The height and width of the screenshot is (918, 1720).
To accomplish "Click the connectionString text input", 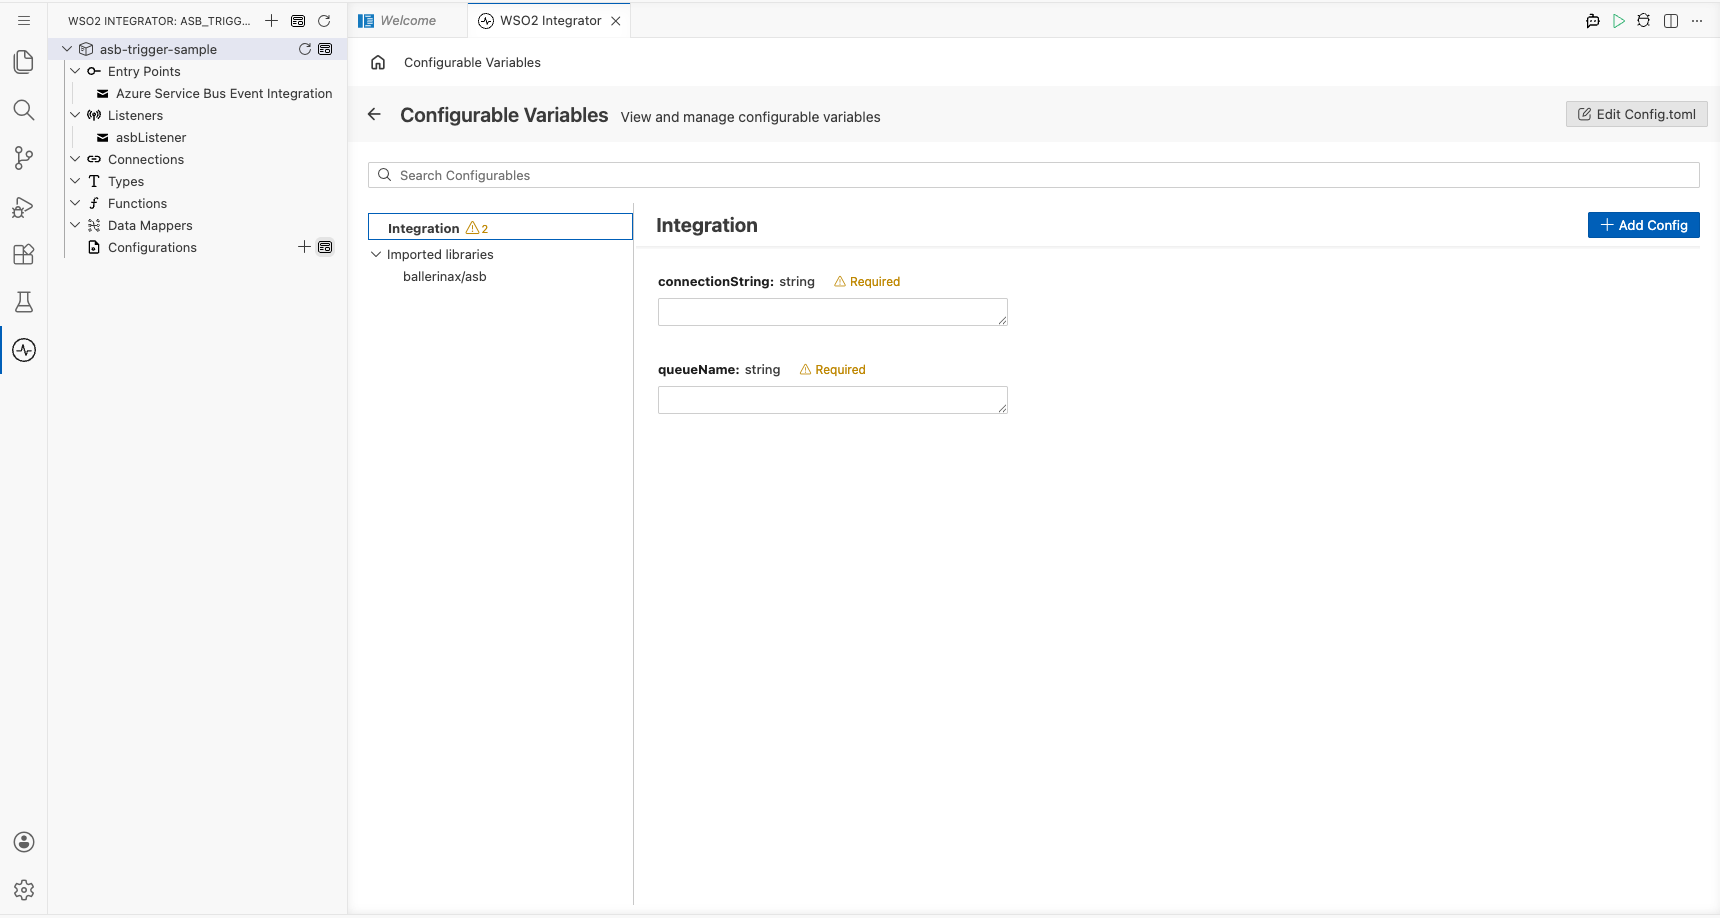I will 833,312.
